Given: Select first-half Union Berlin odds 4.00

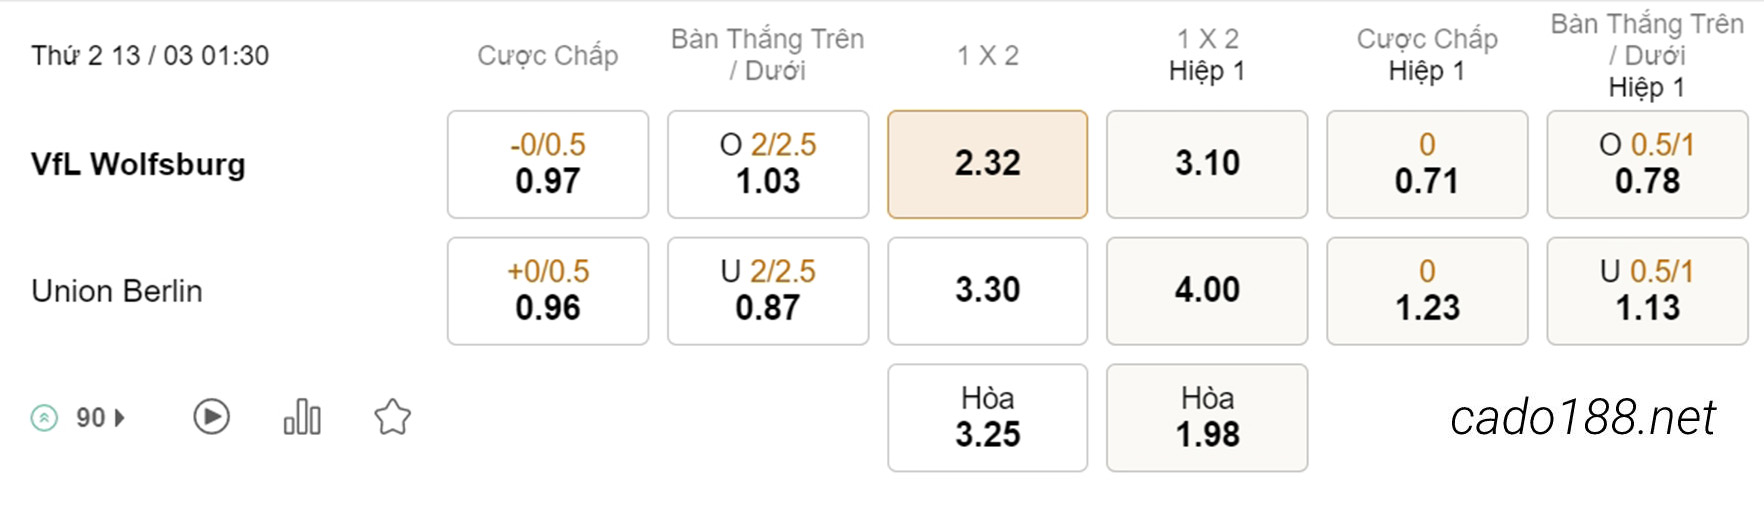Looking at the screenshot, I should pyautogui.click(x=1207, y=291).
